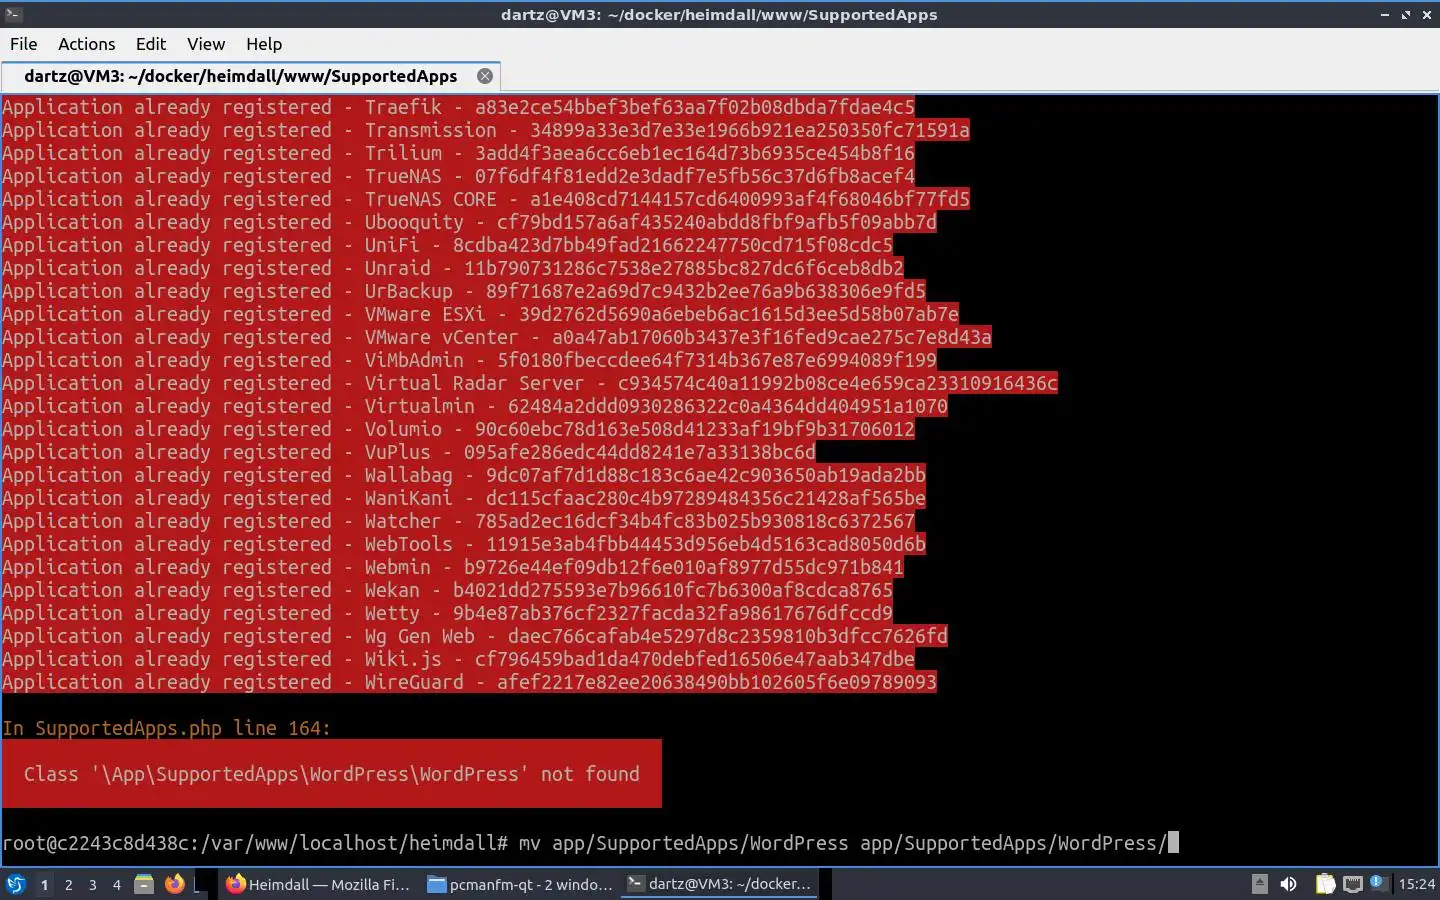The width and height of the screenshot is (1440, 900).
Task: Open the Actions menu
Action: [86, 44]
